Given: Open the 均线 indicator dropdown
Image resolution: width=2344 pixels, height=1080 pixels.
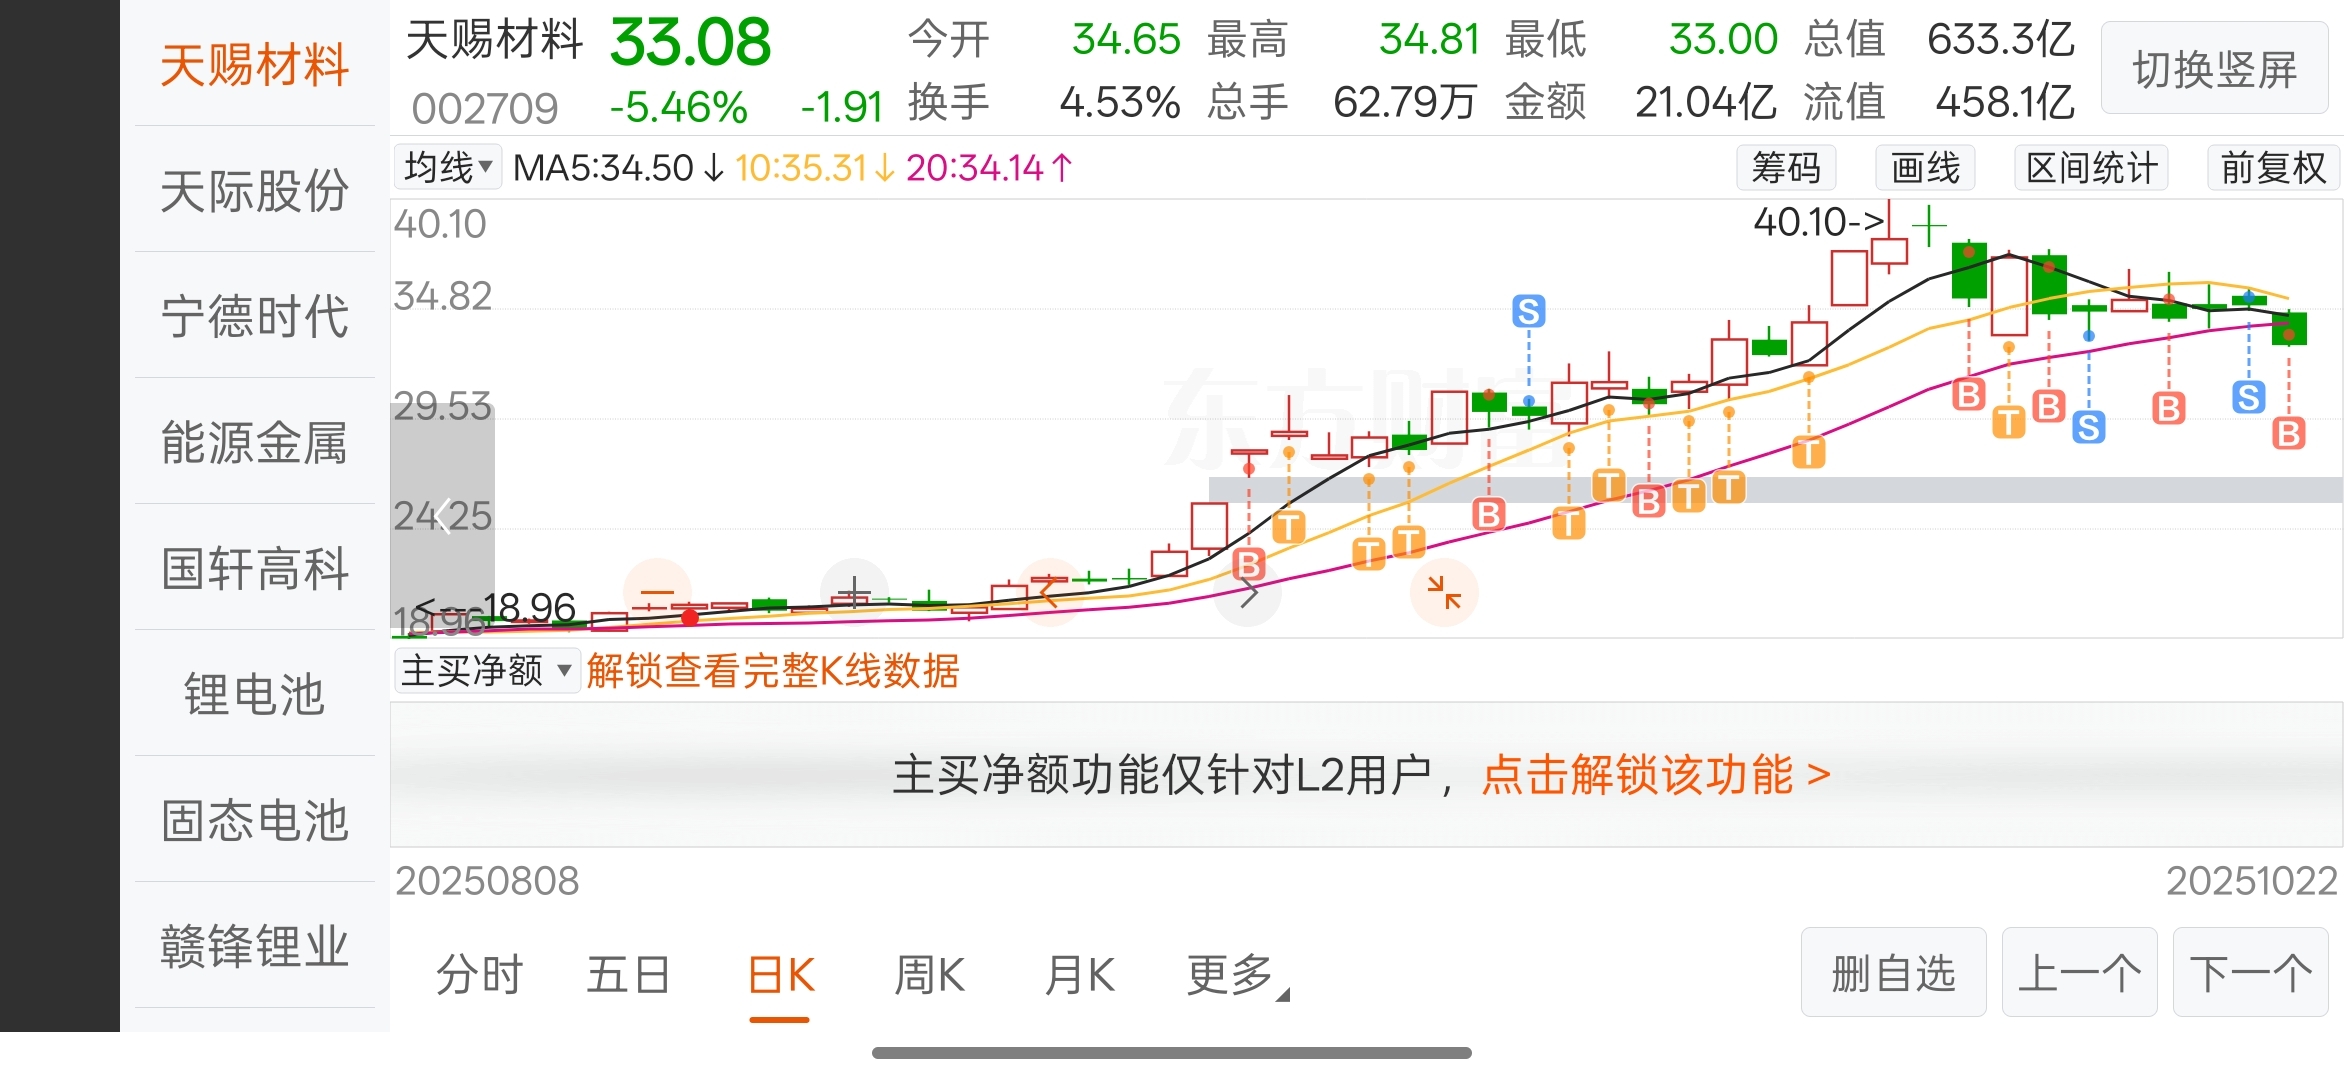Looking at the screenshot, I should [449, 168].
